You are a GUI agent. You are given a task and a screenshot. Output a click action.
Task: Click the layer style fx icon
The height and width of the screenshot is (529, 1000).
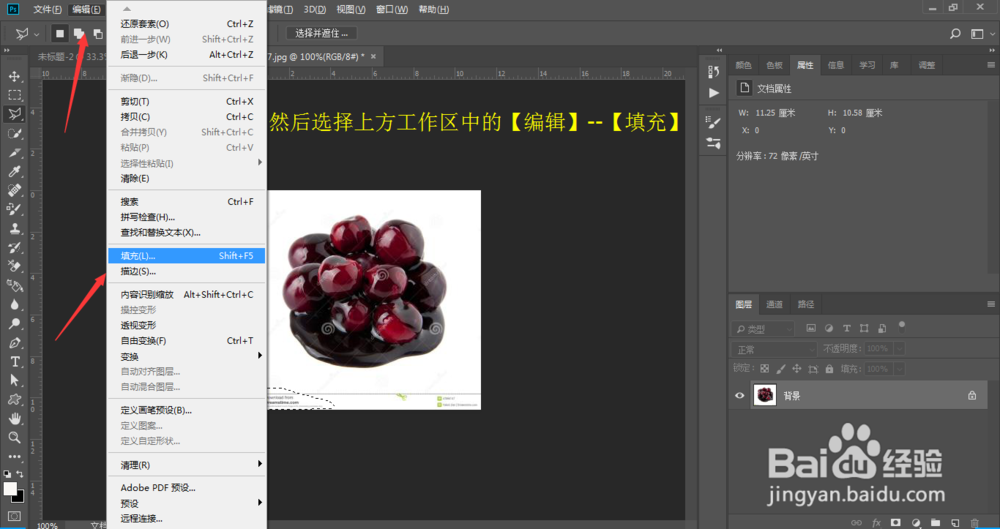(x=876, y=523)
